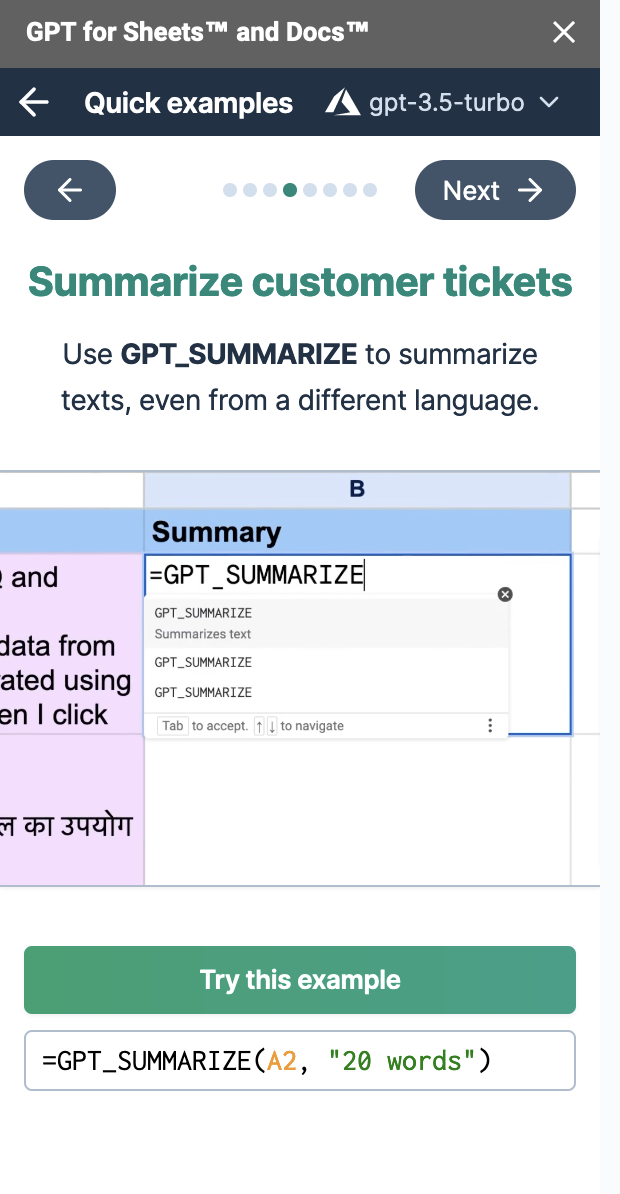This screenshot has height=1194, width=620.
Task: Click the Summary header cell
Action: coord(357,532)
